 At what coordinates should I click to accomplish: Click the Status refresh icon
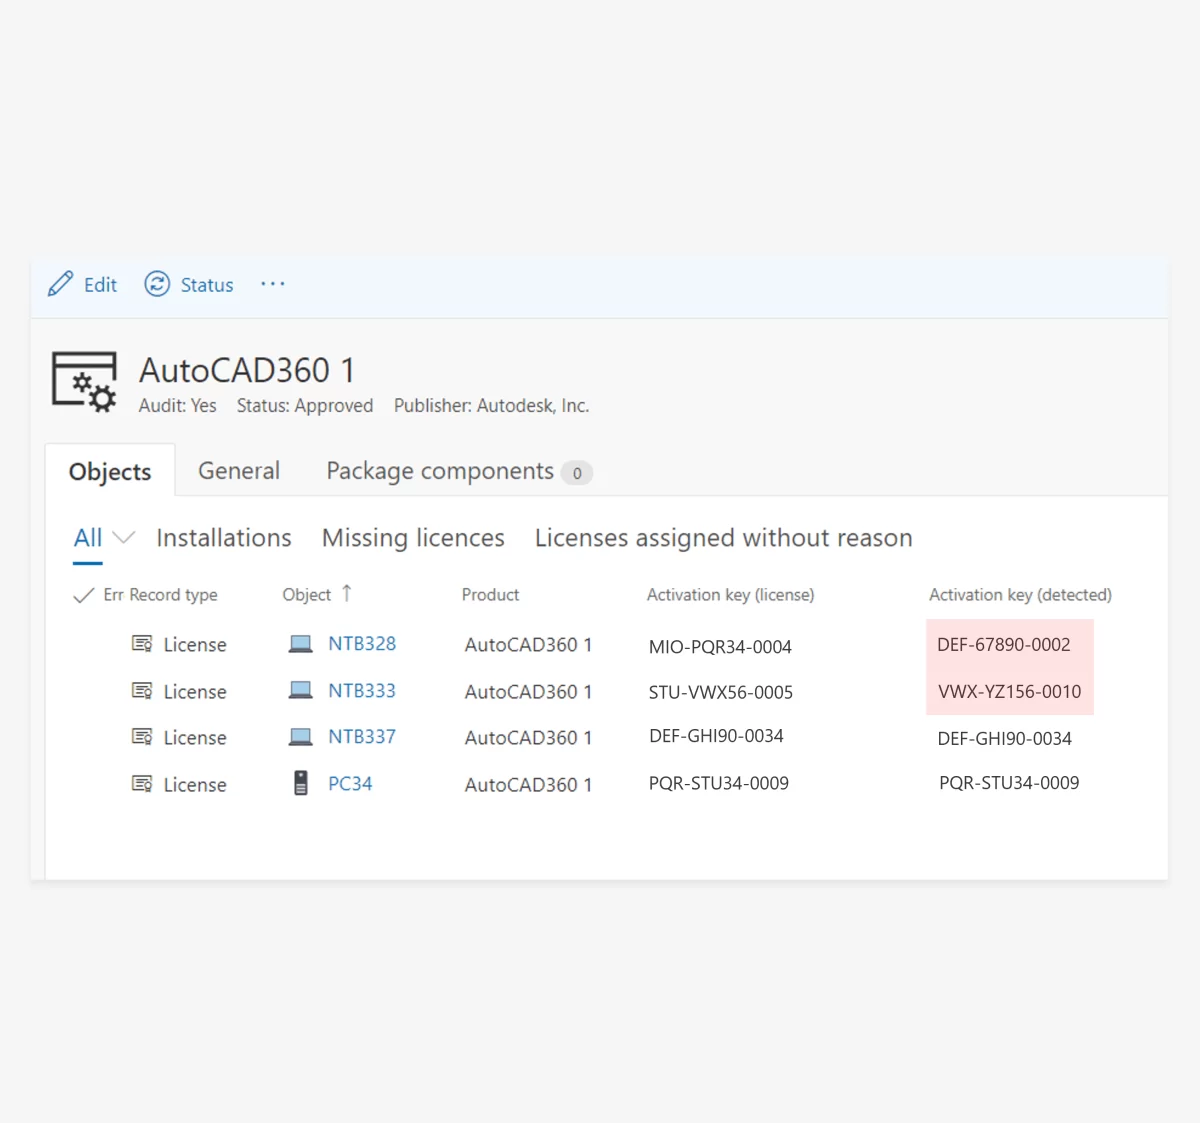(157, 284)
